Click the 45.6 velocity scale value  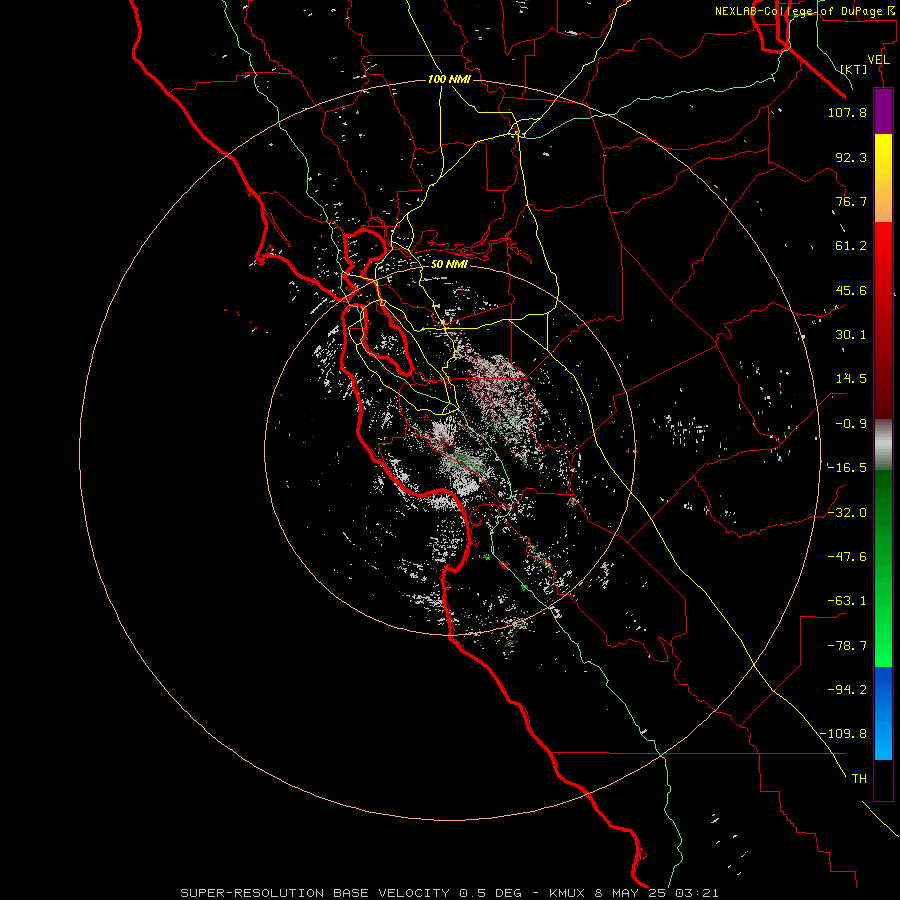(x=851, y=290)
